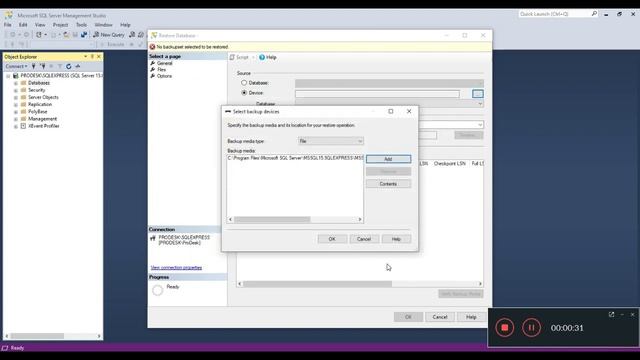Click the Connect Object Explorer plug icon
Viewport: 640px width, 360px height.
click(x=33, y=66)
